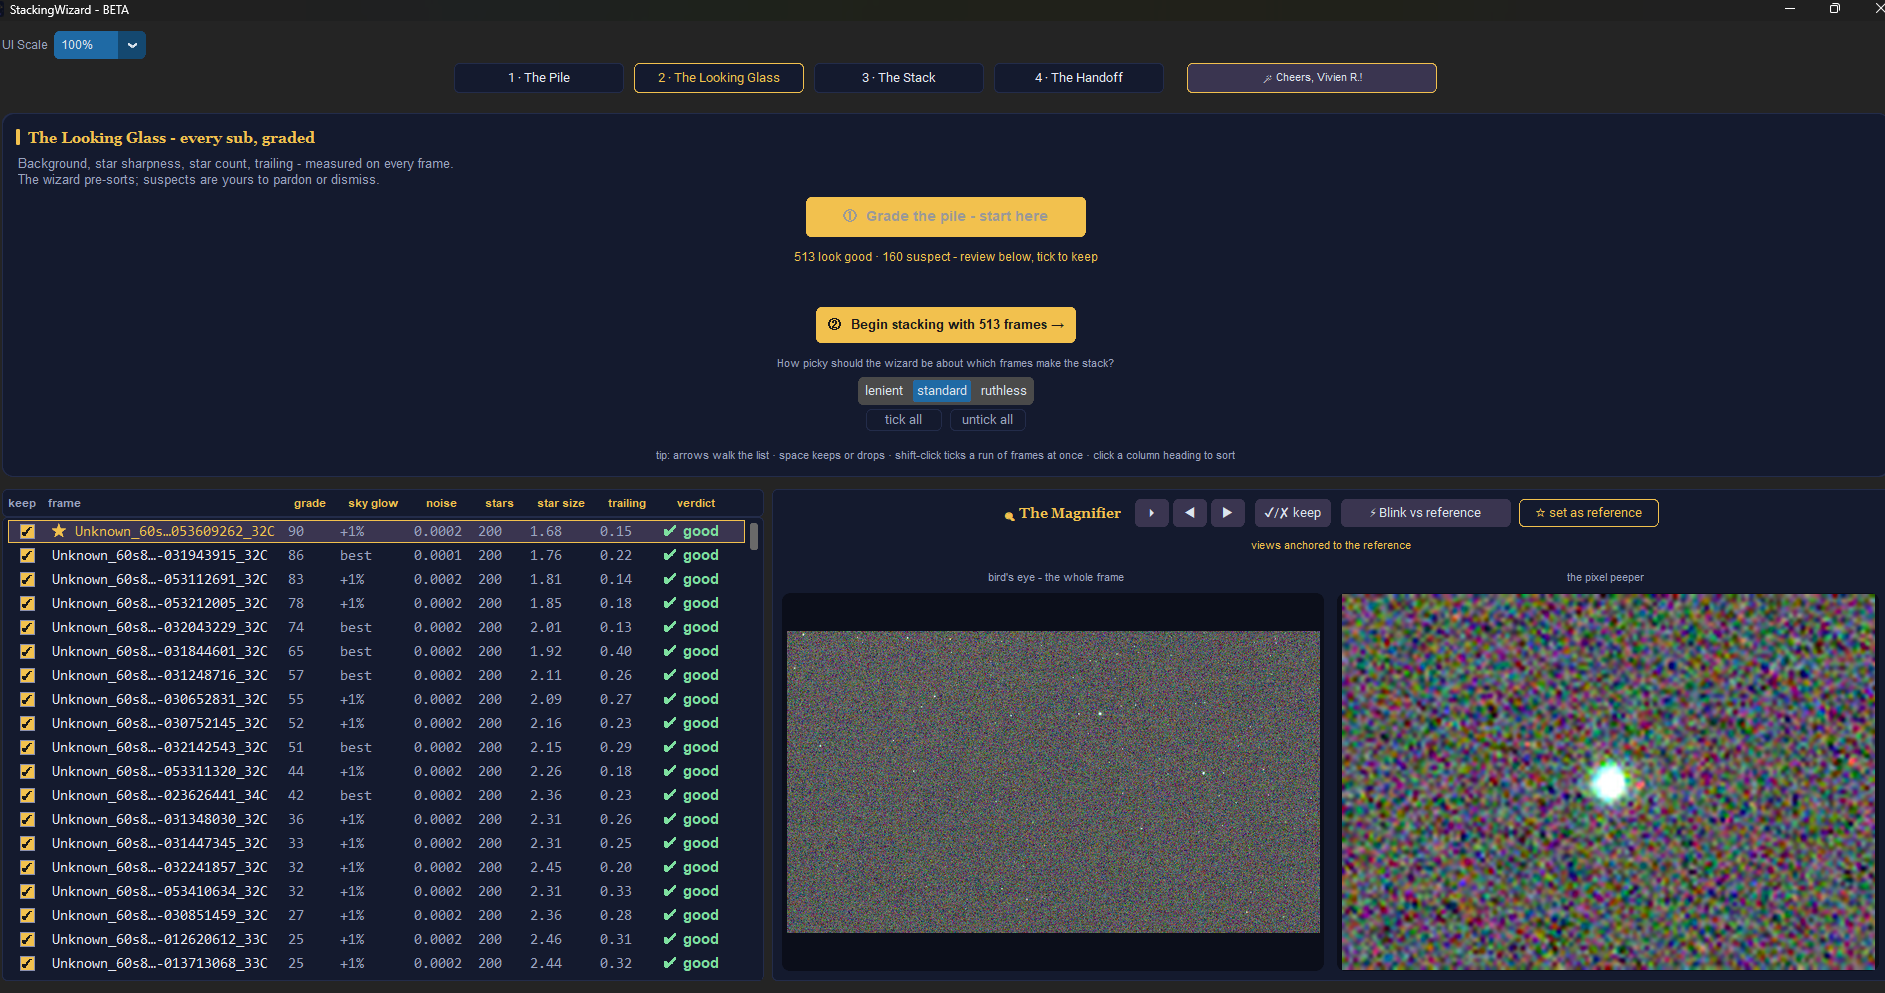This screenshot has height=993, width=1885.
Task: Switch to The Stack tab
Action: (x=898, y=78)
